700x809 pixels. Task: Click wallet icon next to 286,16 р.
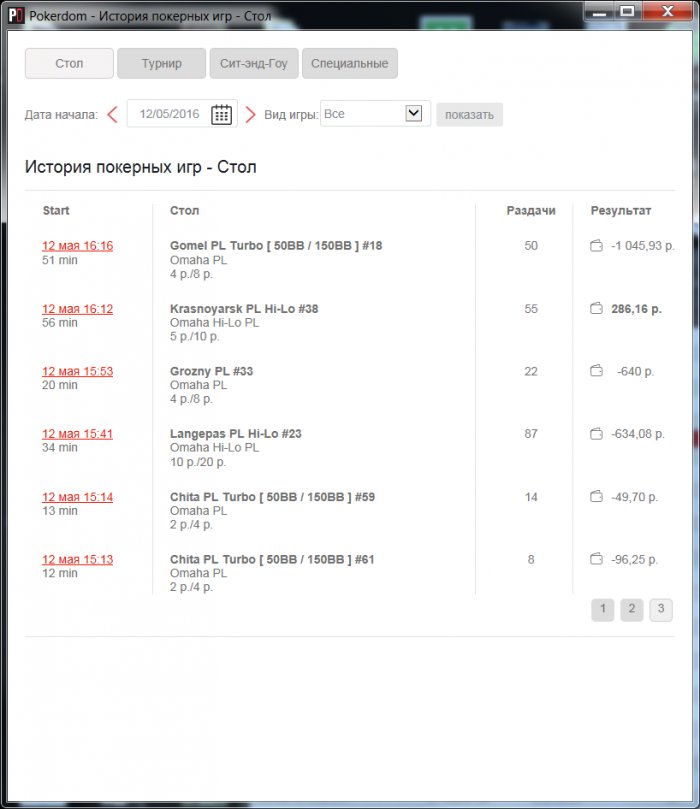click(596, 309)
